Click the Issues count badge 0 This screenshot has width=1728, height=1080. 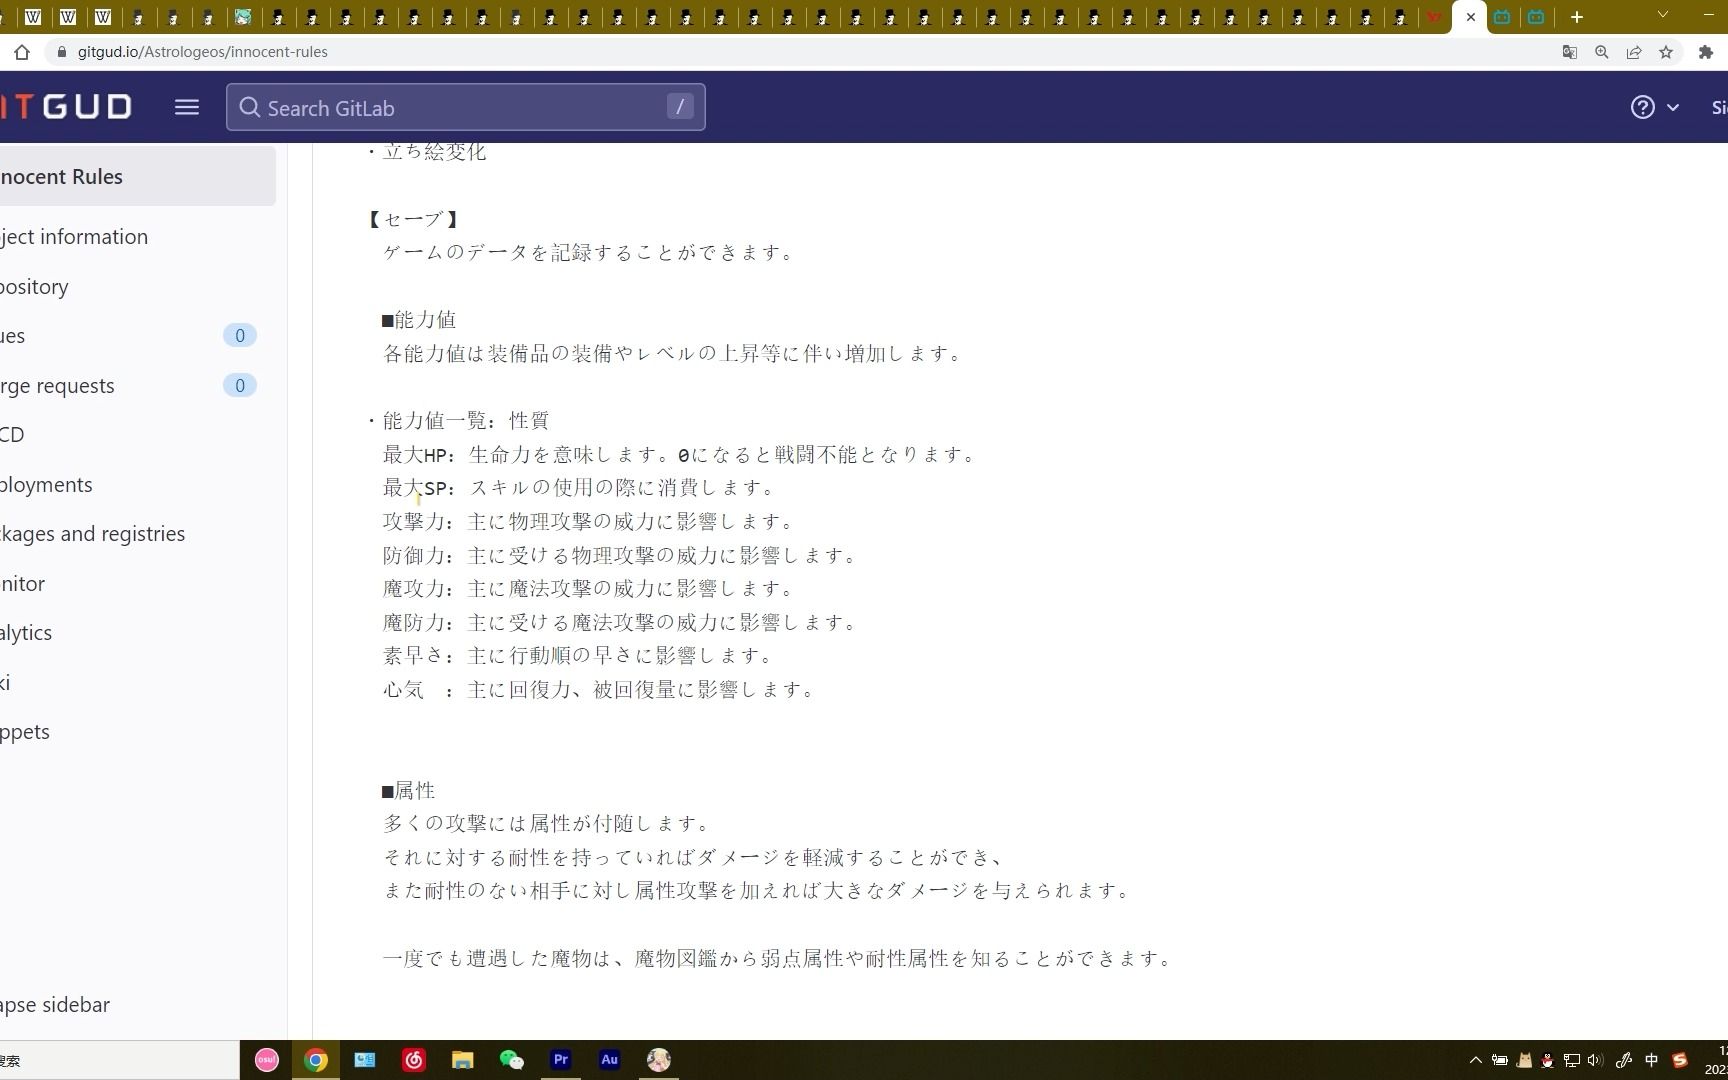coord(240,336)
